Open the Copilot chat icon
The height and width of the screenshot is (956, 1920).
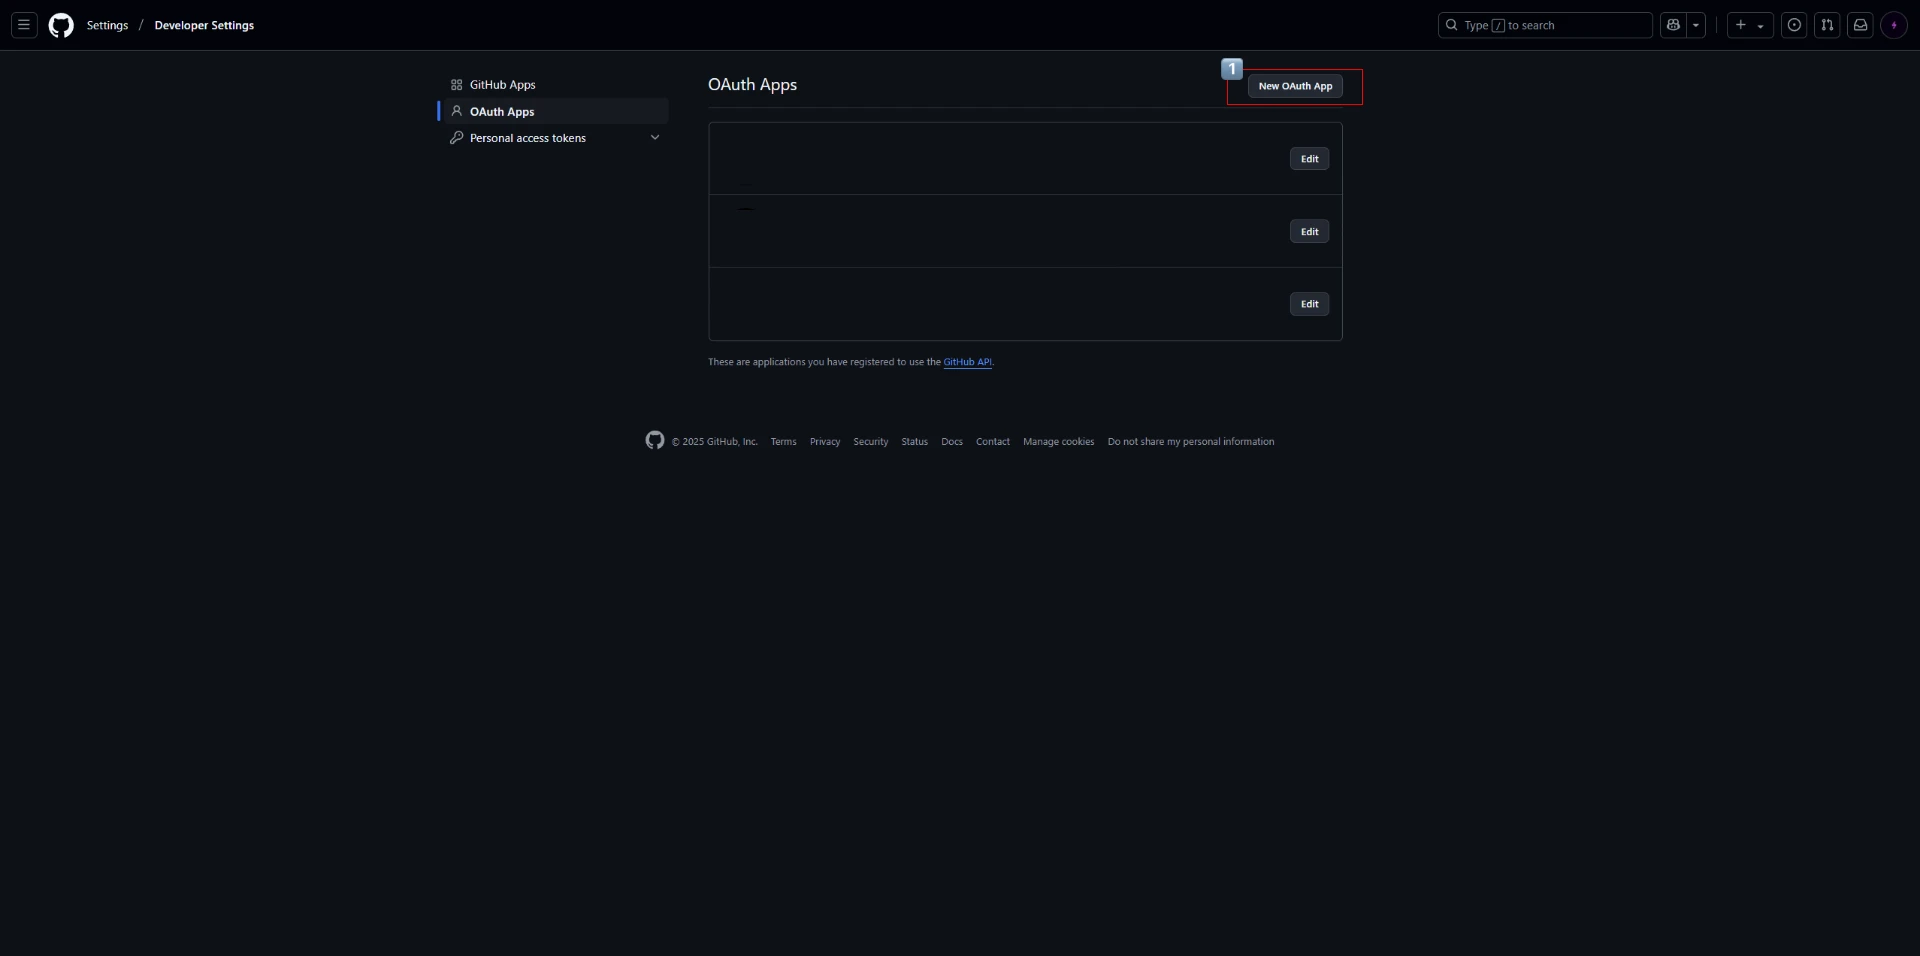1673,25
